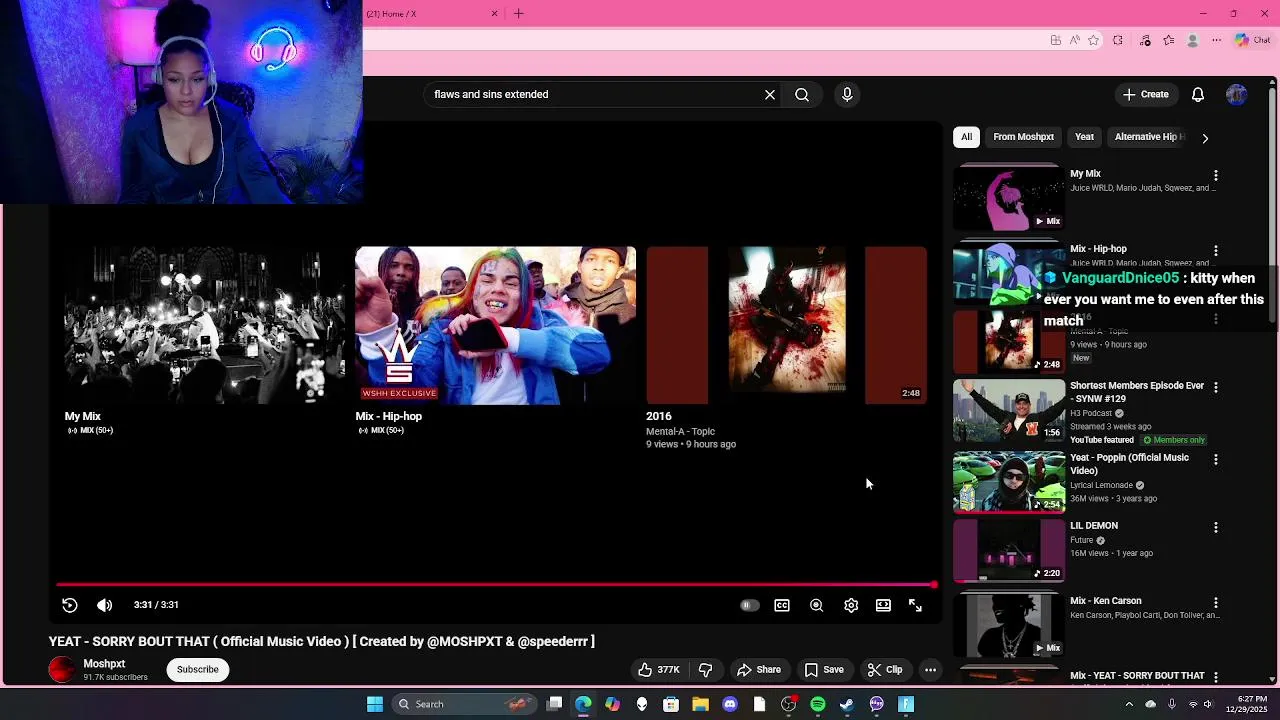The image size is (1280, 720).
Task: Open the read aloud toolbar icon
Action: click(x=1074, y=40)
